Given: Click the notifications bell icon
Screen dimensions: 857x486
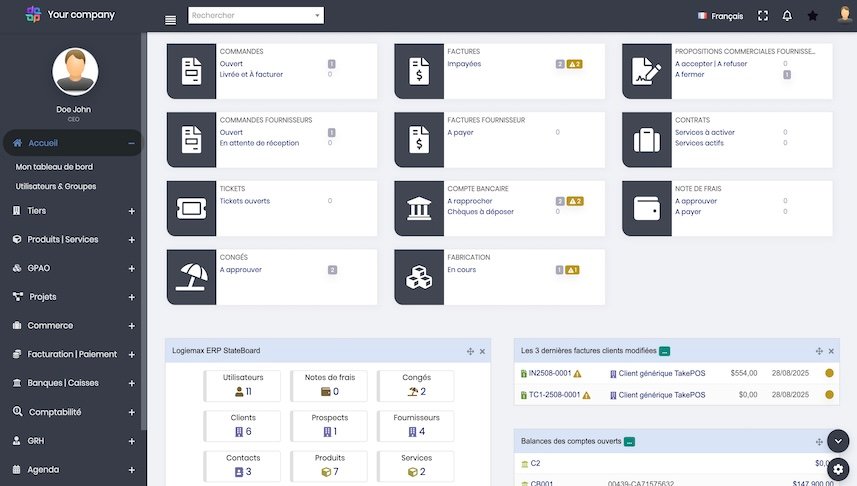Looking at the screenshot, I should click(x=787, y=16).
